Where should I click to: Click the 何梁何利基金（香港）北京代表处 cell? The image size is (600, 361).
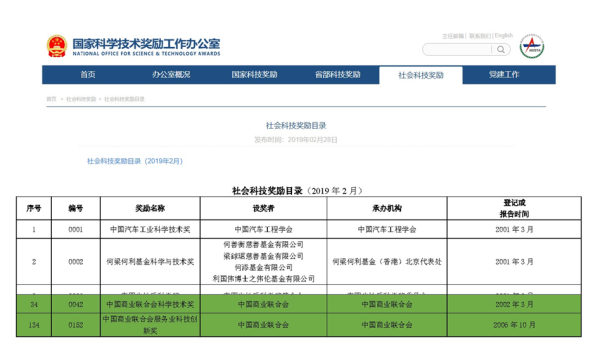coord(387,262)
